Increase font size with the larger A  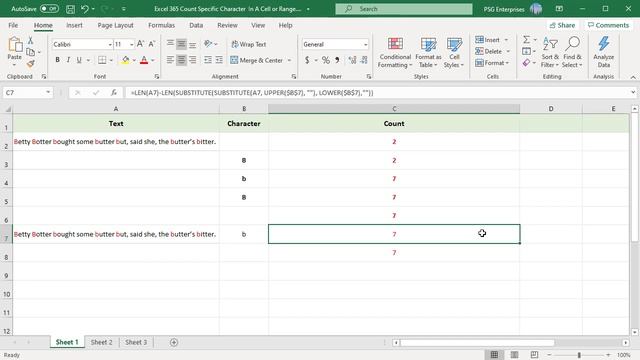coord(140,44)
